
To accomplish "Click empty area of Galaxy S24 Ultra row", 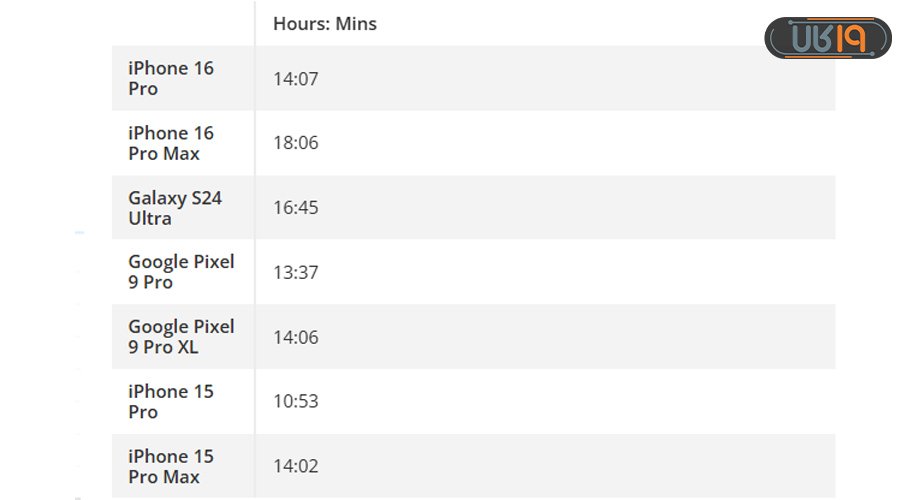I will 574,207.
